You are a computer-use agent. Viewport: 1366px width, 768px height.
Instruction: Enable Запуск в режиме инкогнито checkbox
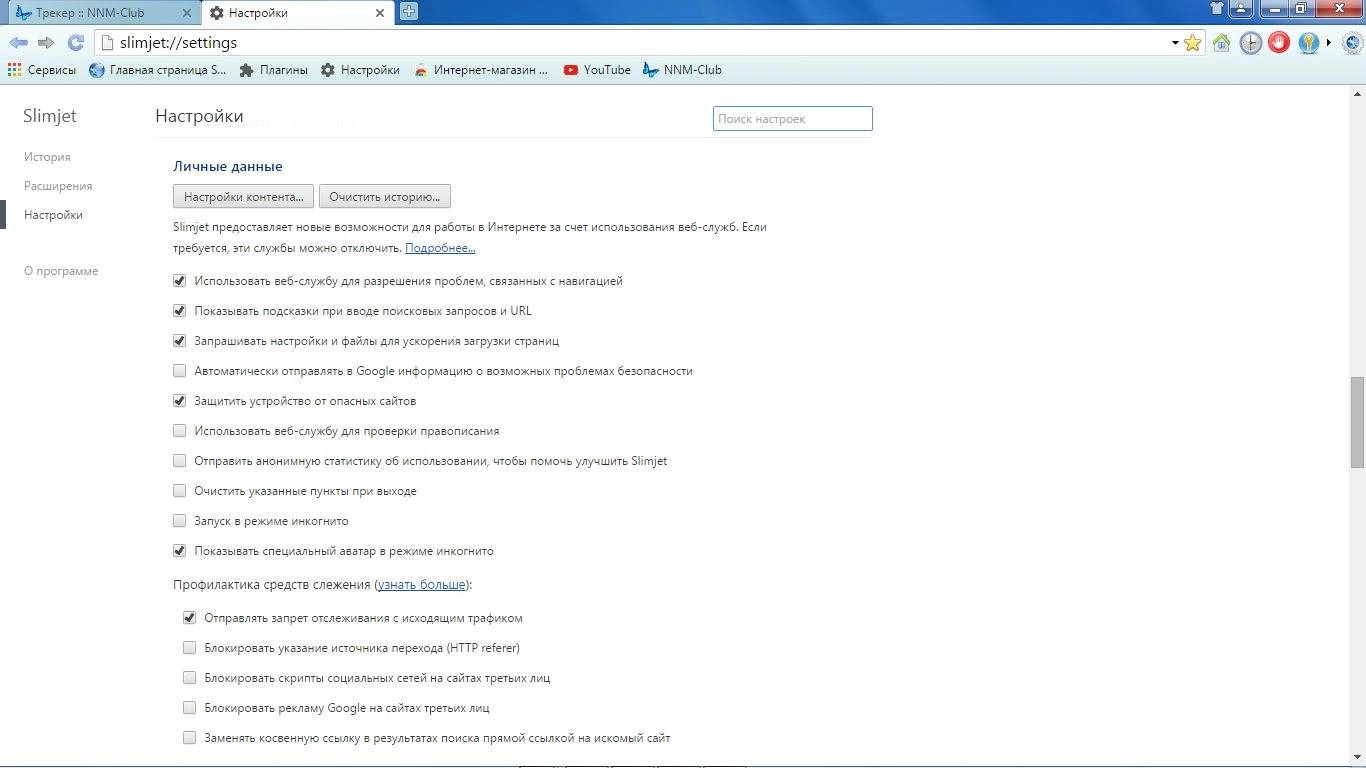180,521
